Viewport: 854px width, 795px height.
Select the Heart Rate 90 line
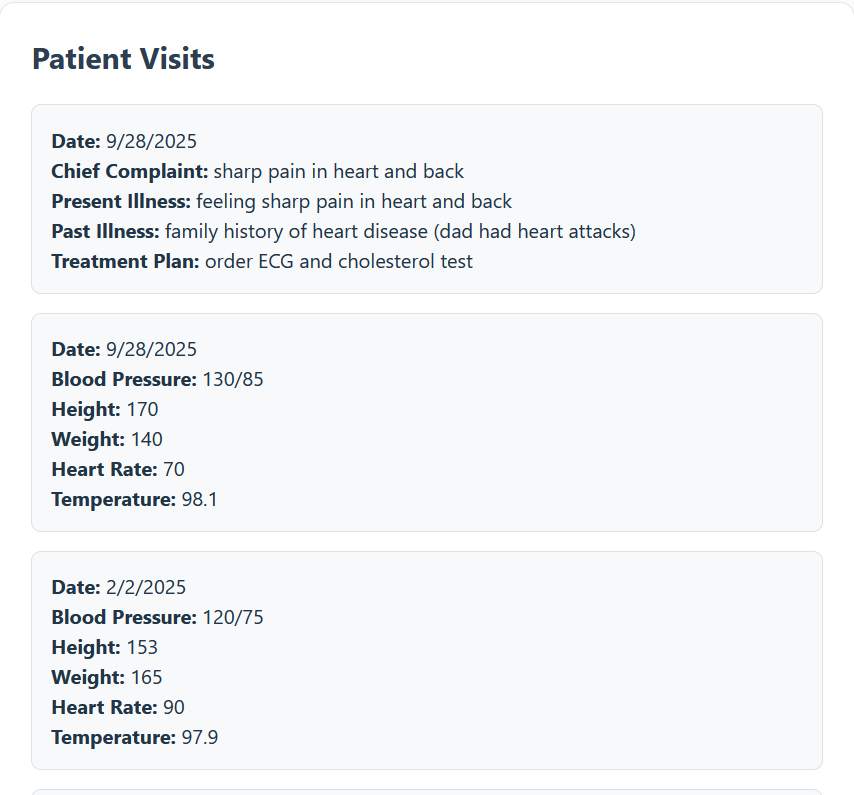118,707
